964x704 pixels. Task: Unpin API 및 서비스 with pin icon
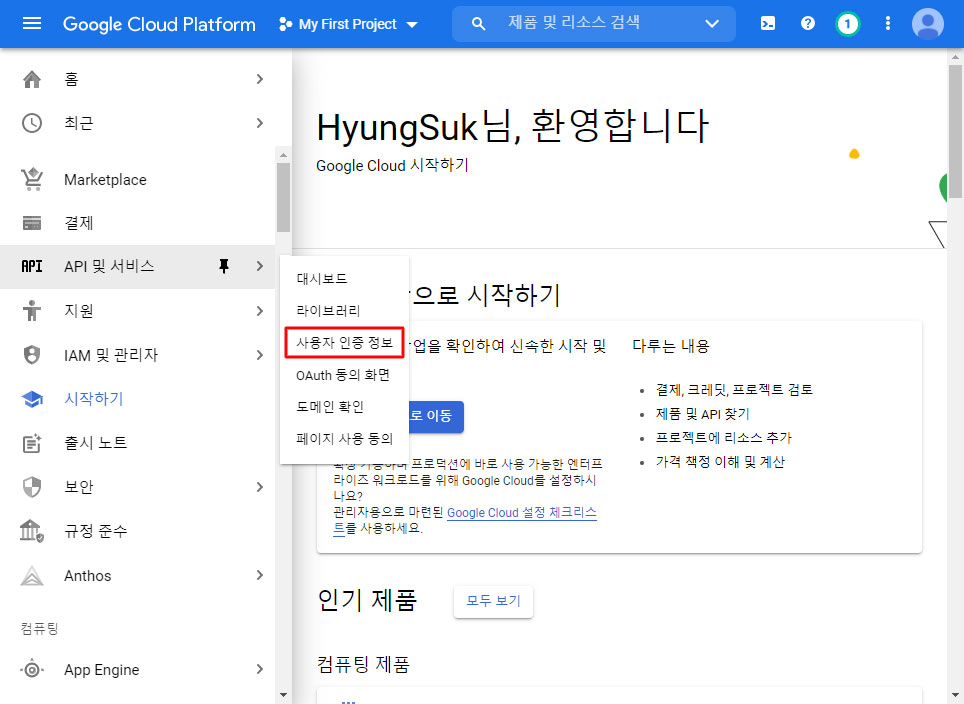coord(224,266)
